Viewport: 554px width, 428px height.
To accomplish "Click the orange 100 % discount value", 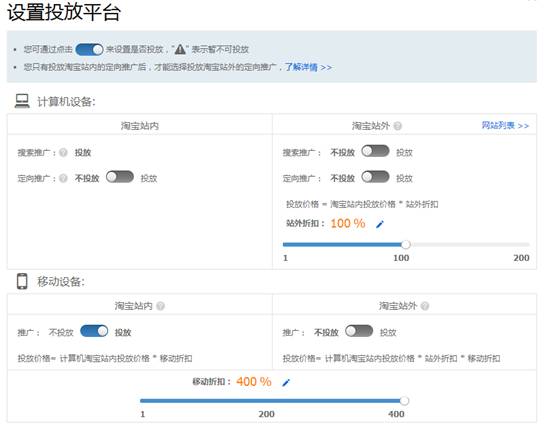I will click(x=348, y=223).
